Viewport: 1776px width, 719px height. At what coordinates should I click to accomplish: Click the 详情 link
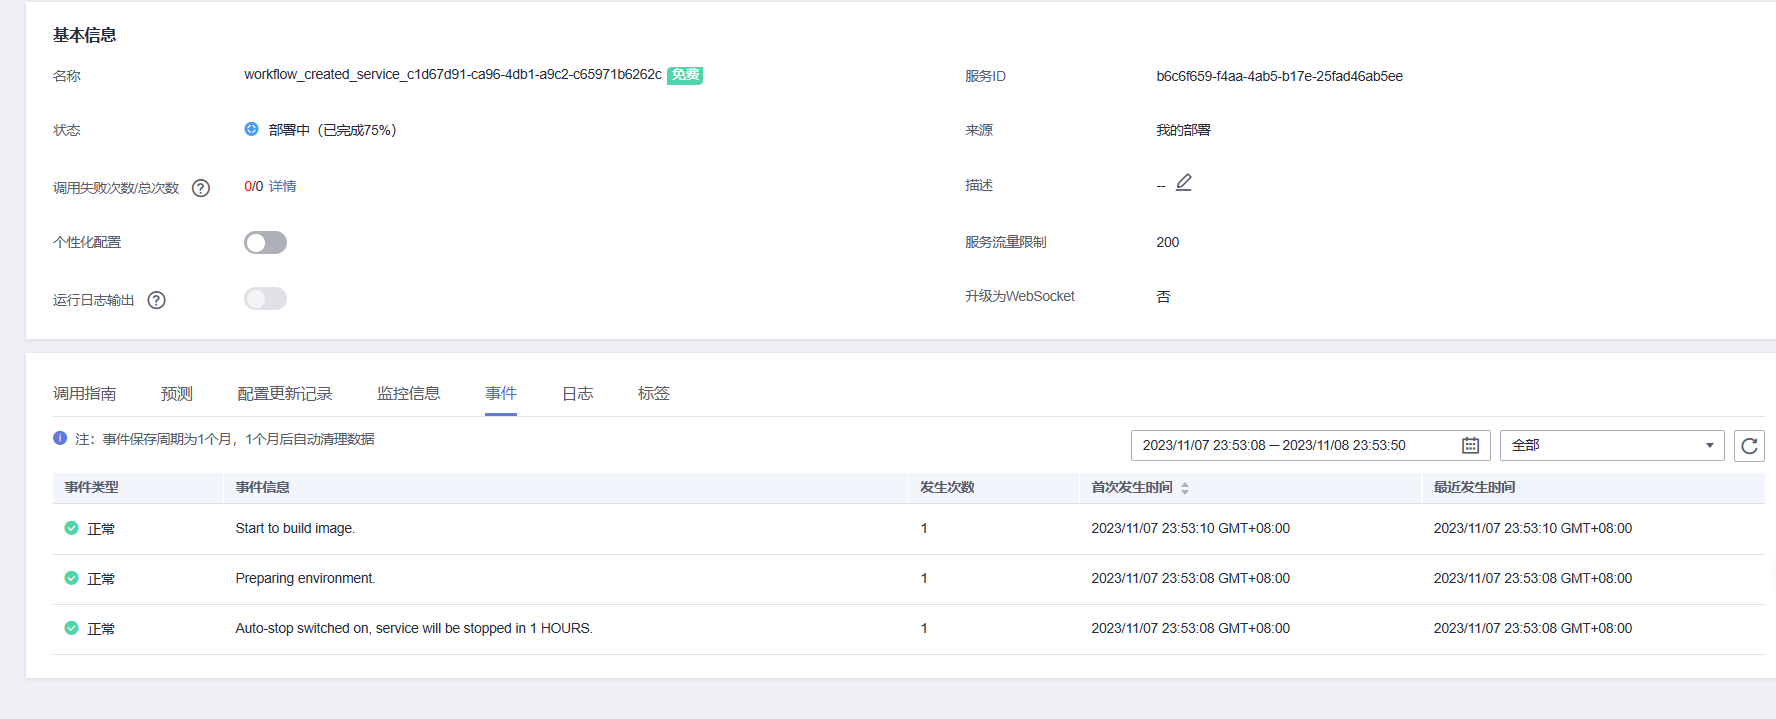tap(283, 186)
